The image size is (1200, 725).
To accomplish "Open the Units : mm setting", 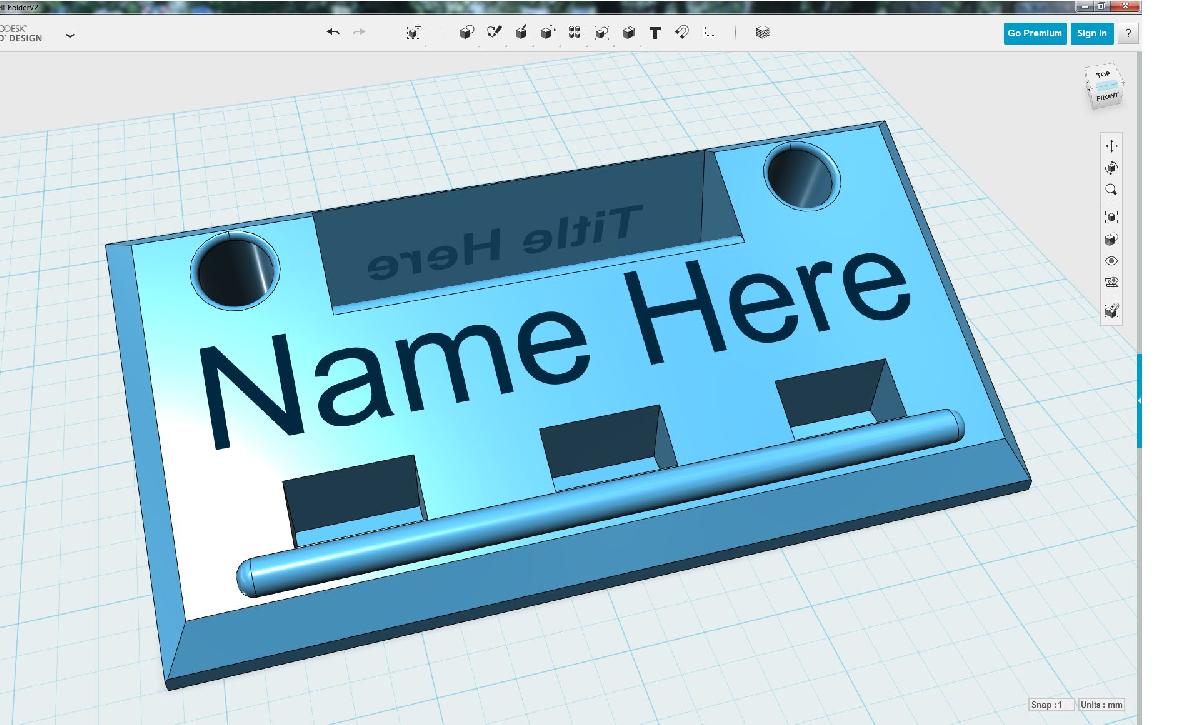I will point(1101,705).
